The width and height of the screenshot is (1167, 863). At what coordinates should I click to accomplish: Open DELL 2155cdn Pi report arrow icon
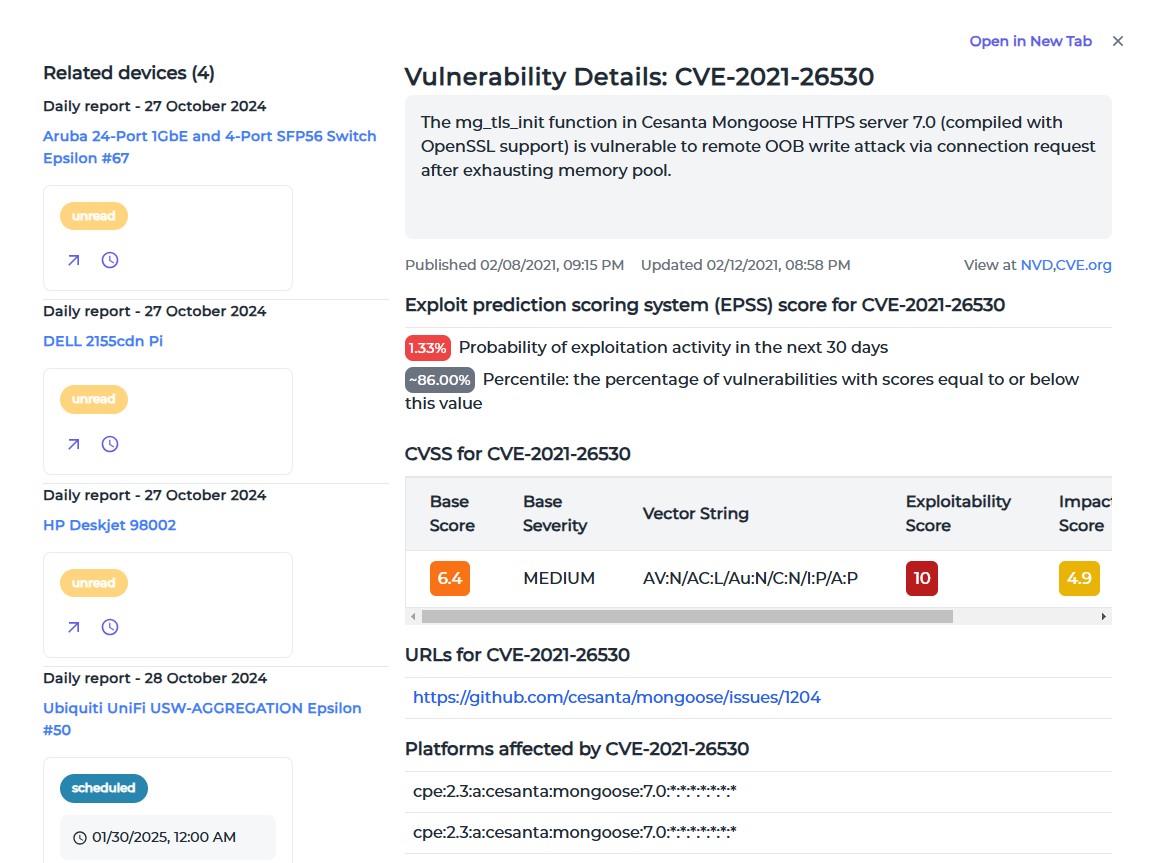pyautogui.click(x=73, y=444)
